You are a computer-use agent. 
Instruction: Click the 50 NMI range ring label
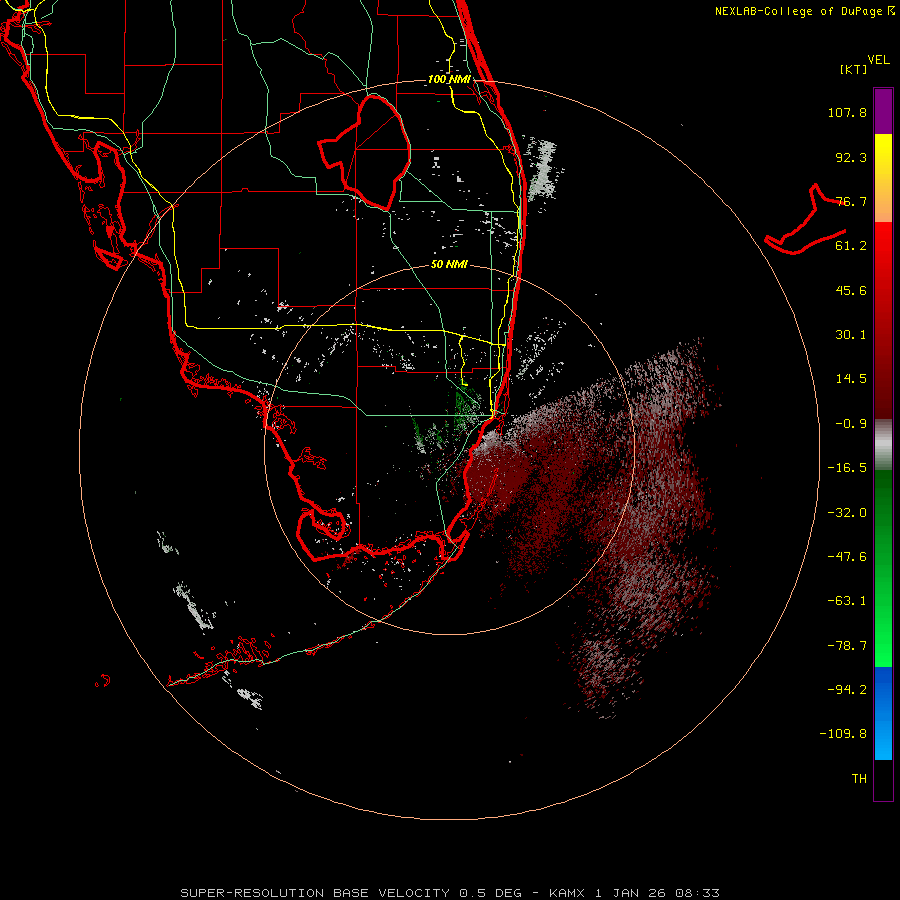coord(449,264)
